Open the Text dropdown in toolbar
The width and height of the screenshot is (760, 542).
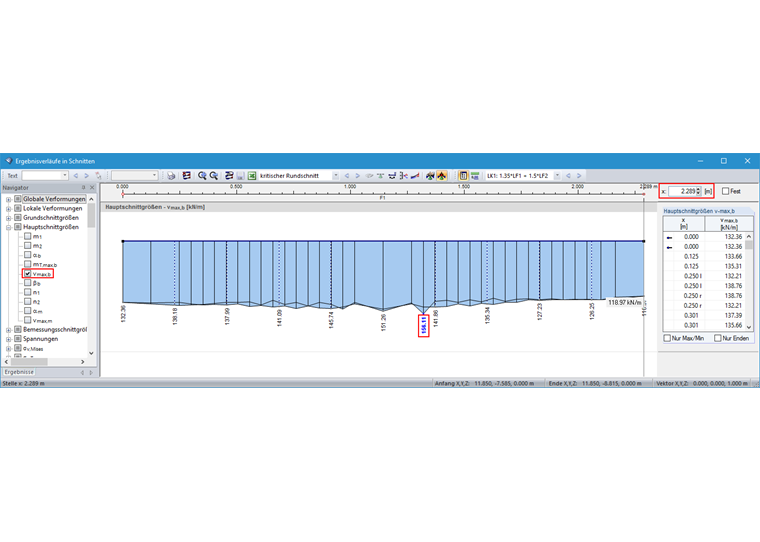[x=64, y=175]
